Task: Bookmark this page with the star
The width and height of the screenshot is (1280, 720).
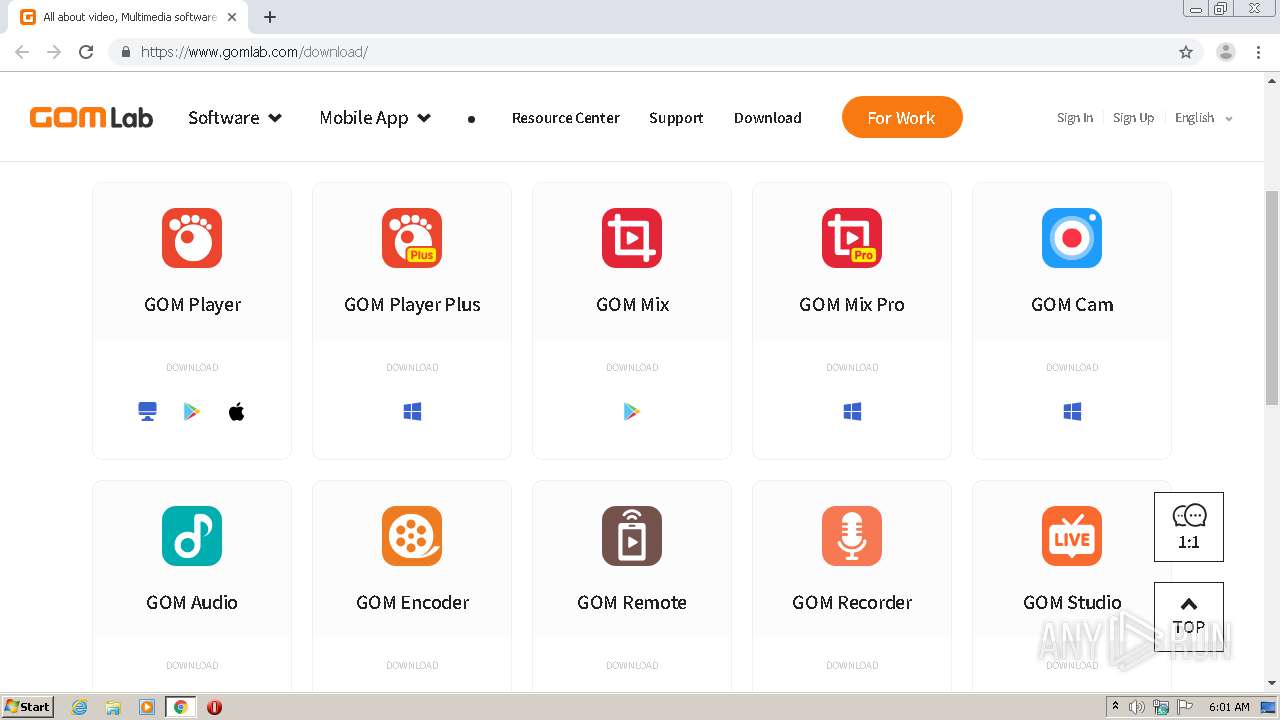Action: click(1186, 52)
